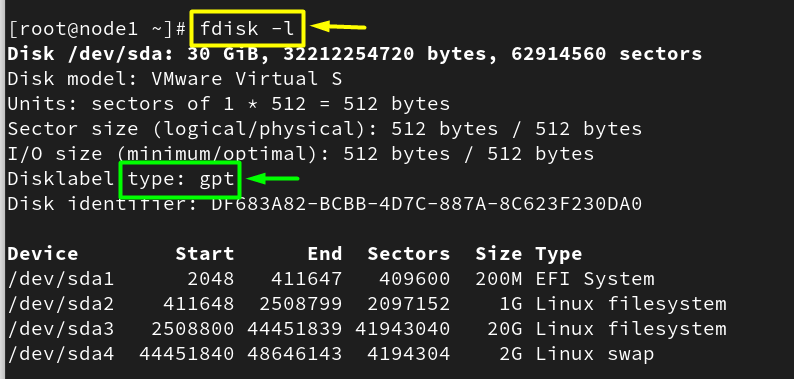Click the Disk identifier GUID text
Image resolution: width=794 pixels, height=379 pixels.
(426, 204)
